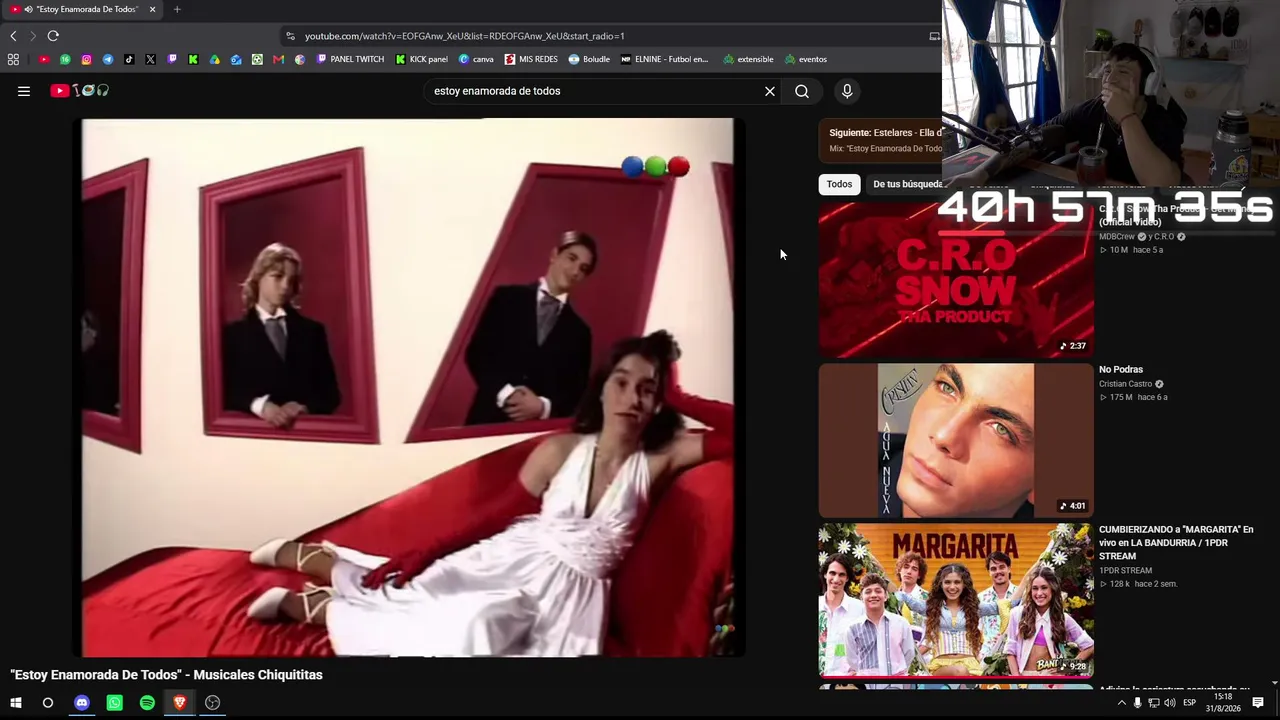The image size is (1280, 720).
Task: Mute the tab using its speaker icon
Action: pos(28,9)
